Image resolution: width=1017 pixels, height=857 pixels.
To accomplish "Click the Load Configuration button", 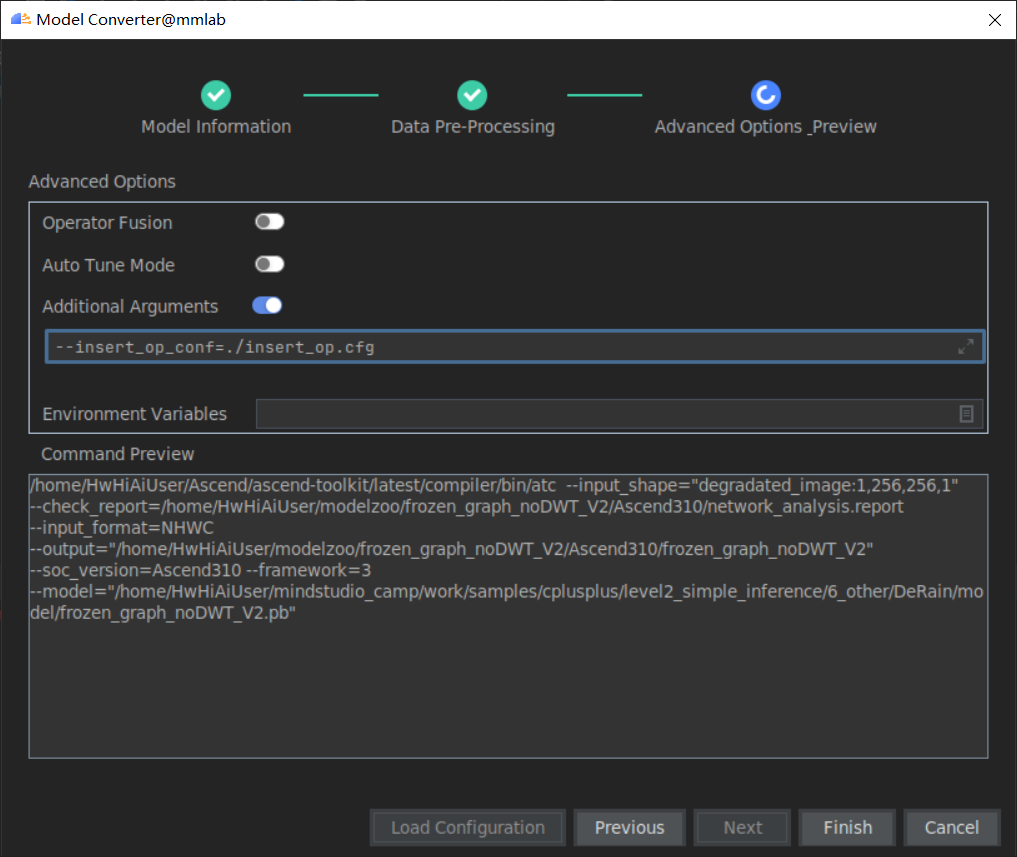I will [x=468, y=828].
